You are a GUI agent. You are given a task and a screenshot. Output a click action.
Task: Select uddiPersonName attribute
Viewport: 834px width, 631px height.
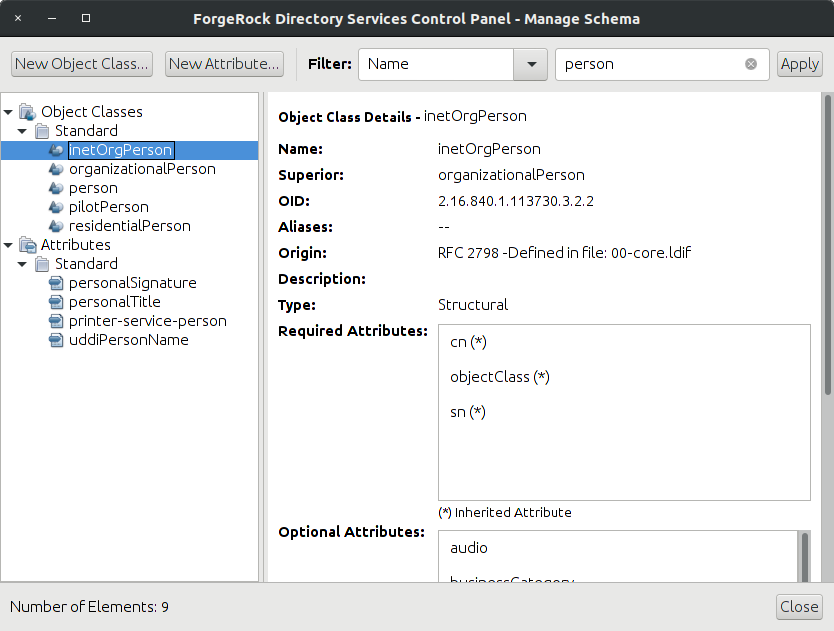tap(129, 340)
